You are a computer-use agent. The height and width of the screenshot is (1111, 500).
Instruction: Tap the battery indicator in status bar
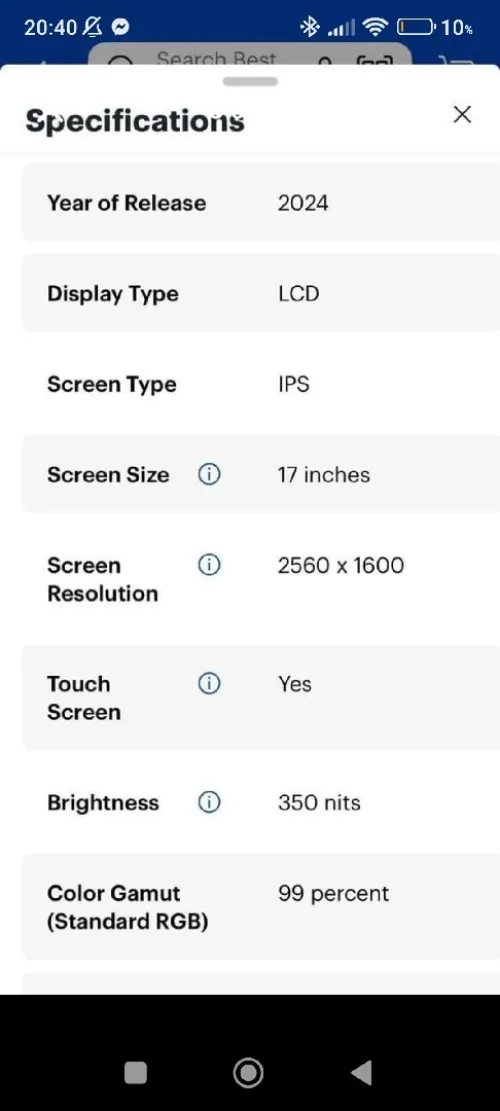(x=416, y=28)
